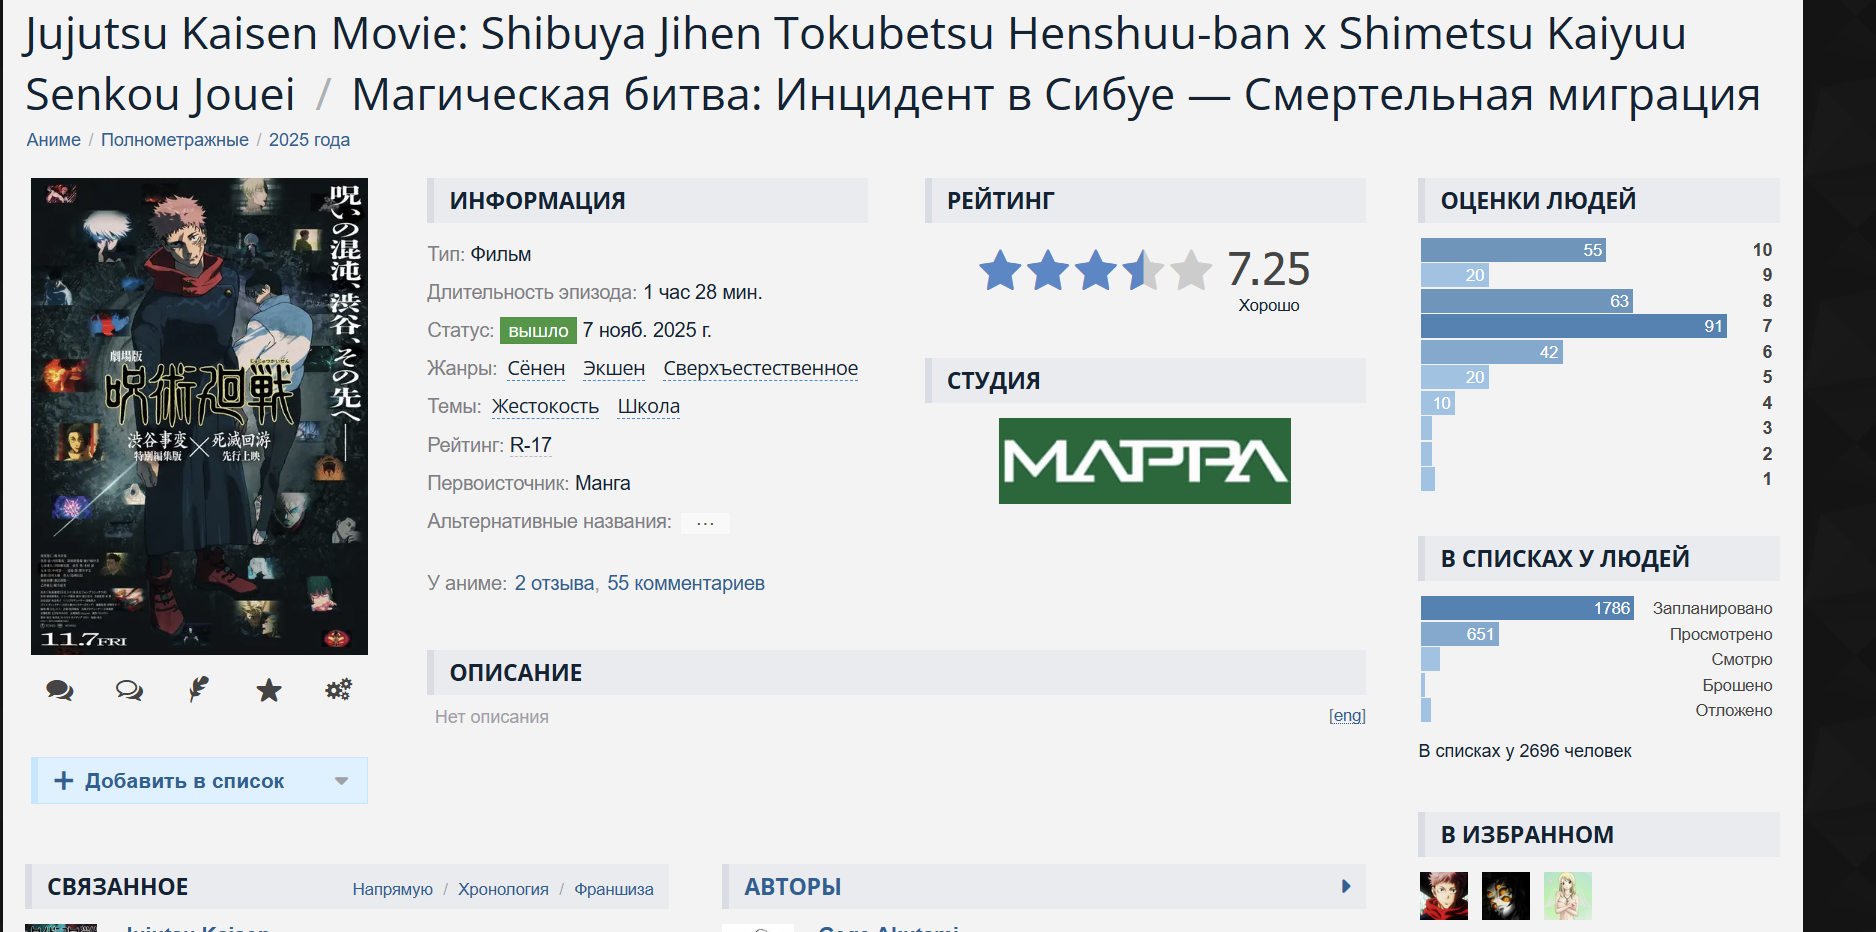The width and height of the screenshot is (1876, 932).
Task: Click the R-17 rating link
Action: point(531,445)
